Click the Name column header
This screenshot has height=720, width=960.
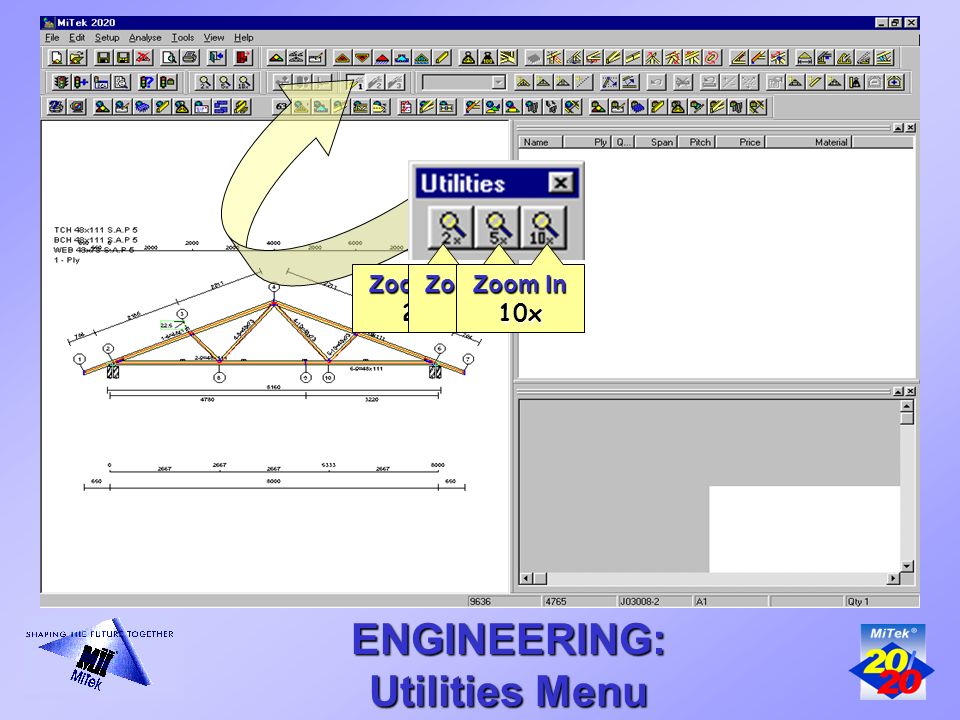click(541, 142)
